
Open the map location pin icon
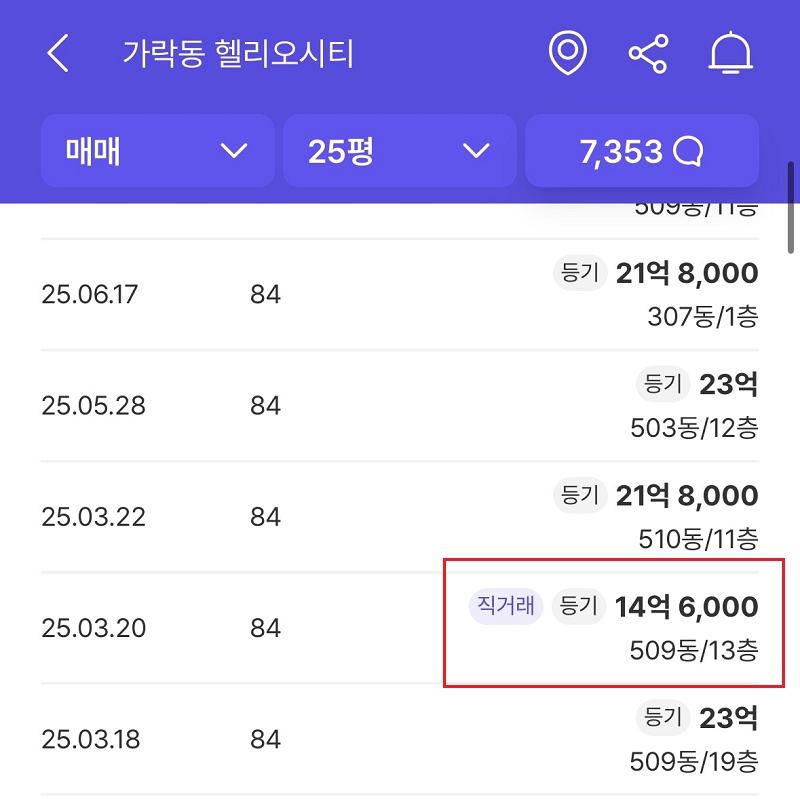click(x=568, y=54)
